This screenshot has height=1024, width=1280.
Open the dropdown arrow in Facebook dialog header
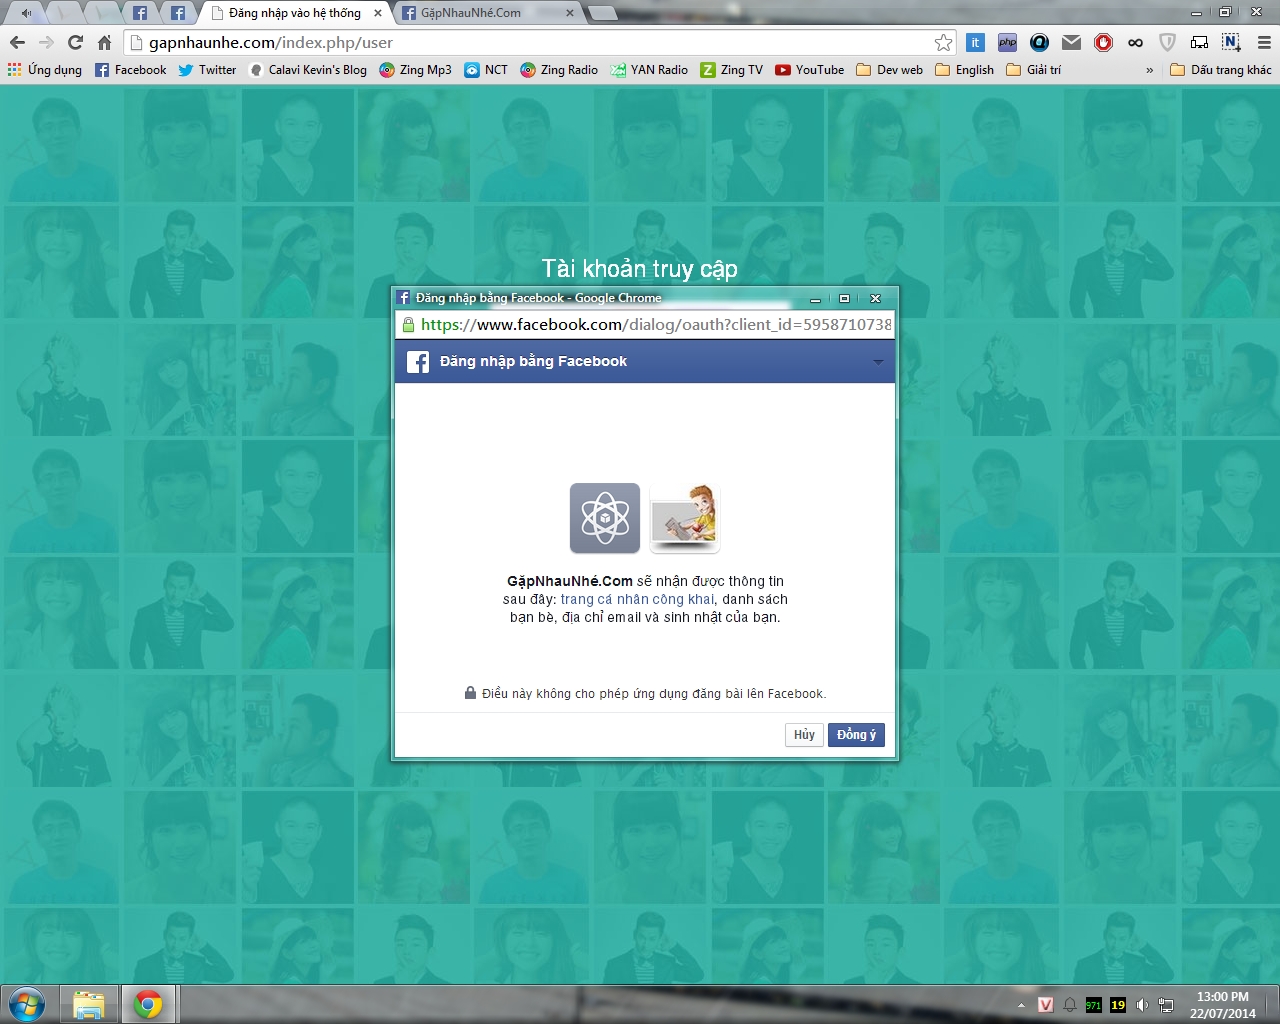(878, 362)
